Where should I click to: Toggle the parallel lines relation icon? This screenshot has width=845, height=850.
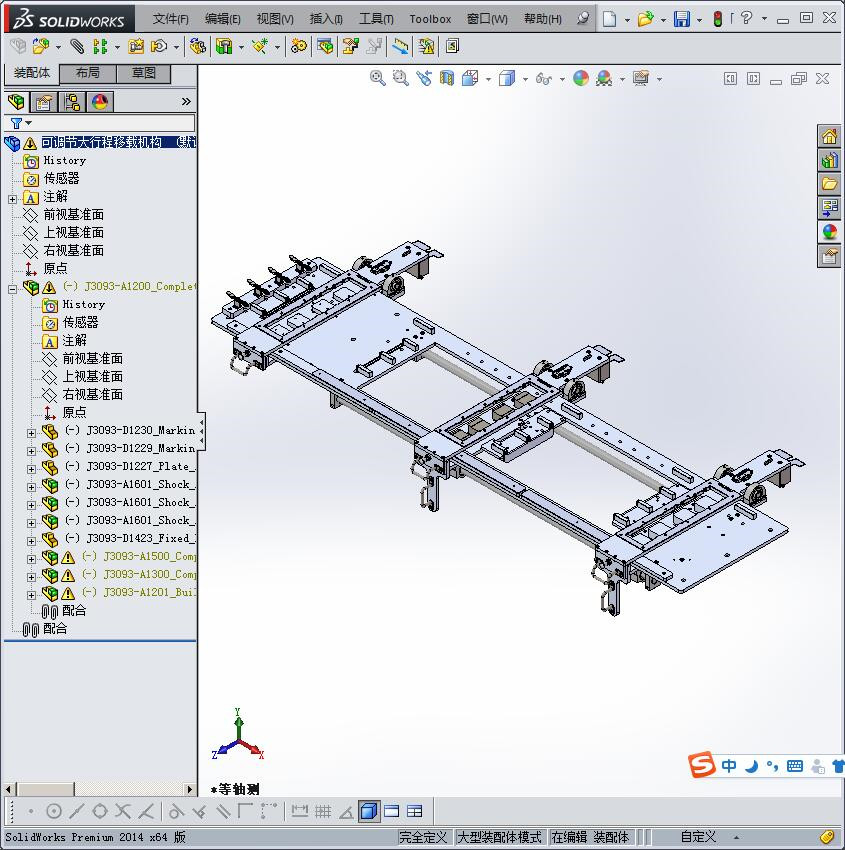point(223,811)
